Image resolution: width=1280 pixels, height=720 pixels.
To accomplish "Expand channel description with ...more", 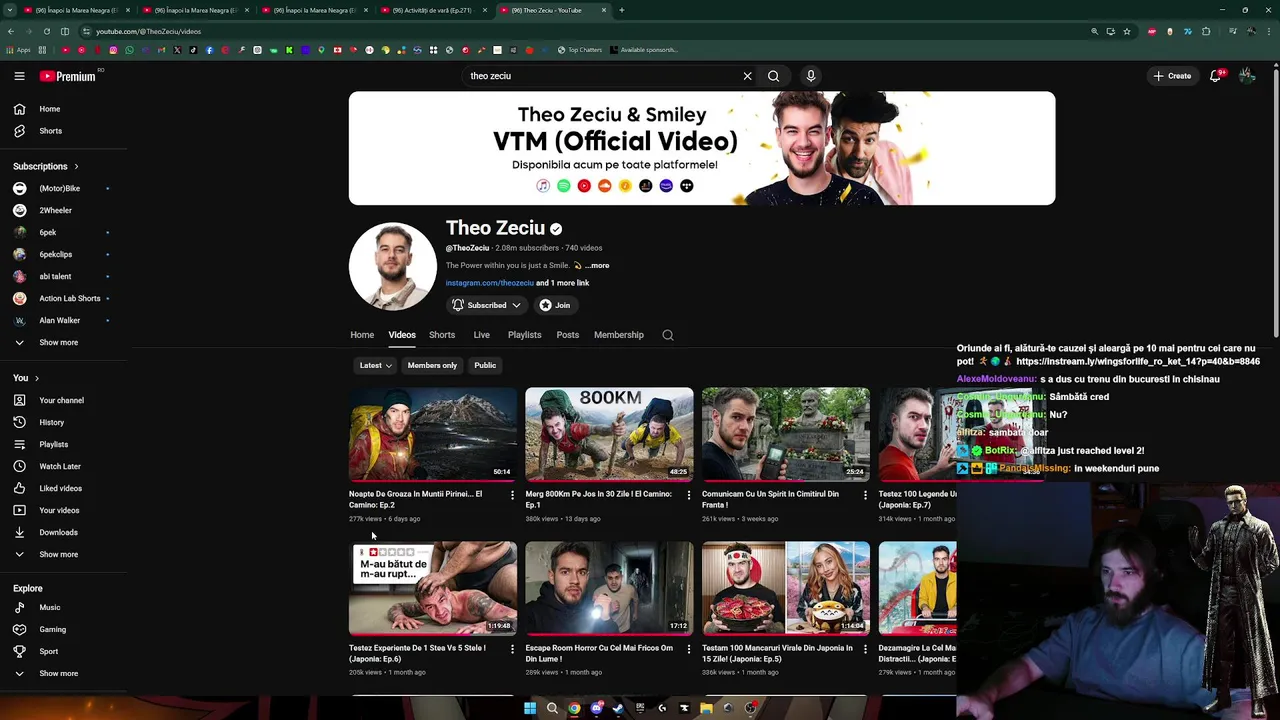I will (597, 266).
